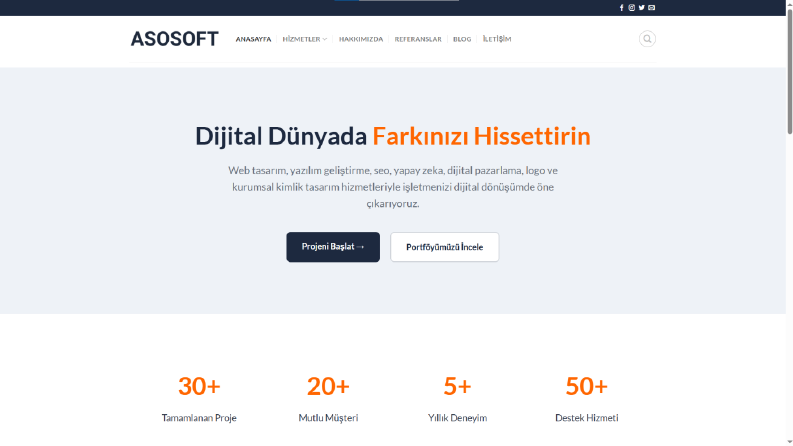Viewport: 793px width, 446px height.
Task: Click the ASOSOFT logo
Action: [174, 39]
